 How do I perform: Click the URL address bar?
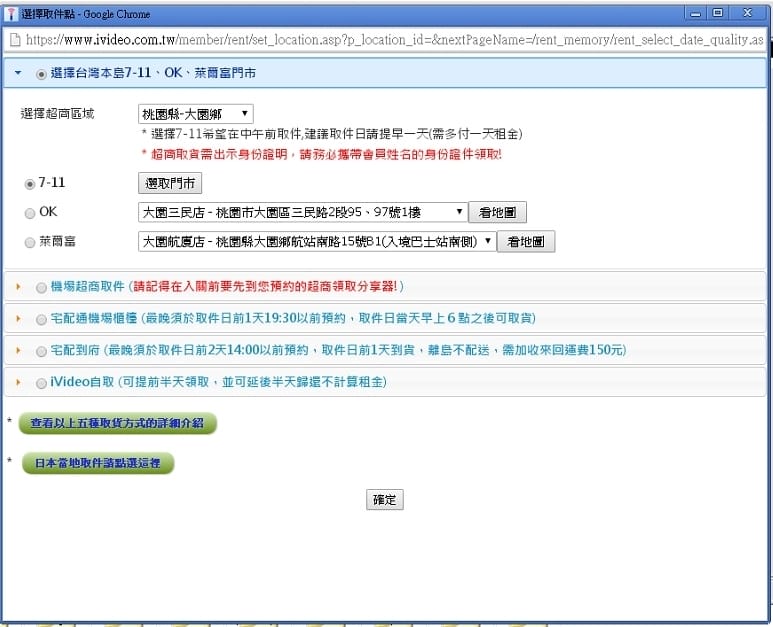click(x=394, y=39)
